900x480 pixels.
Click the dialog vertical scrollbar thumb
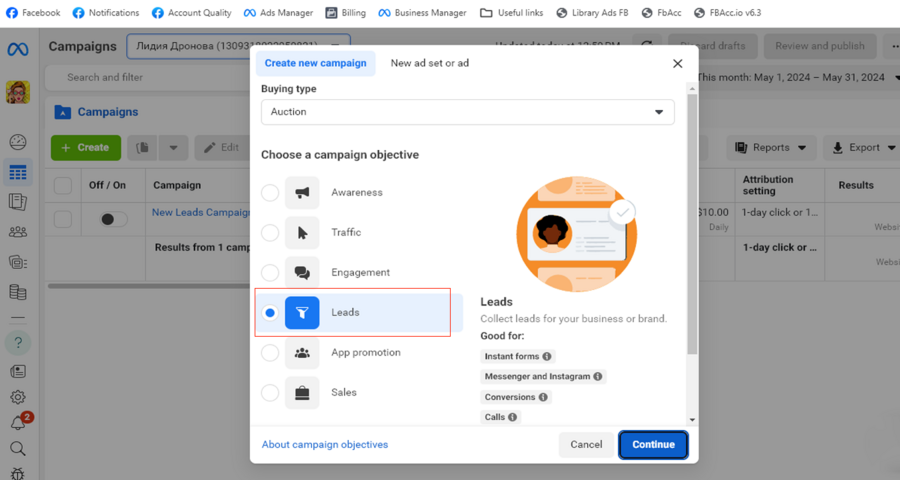click(x=692, y=224)
